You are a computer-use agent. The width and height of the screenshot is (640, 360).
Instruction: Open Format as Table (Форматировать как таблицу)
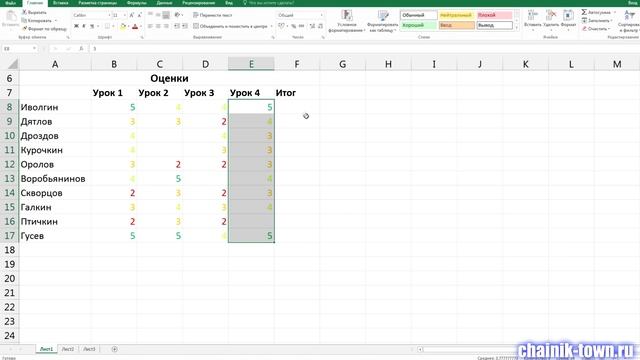382,21
